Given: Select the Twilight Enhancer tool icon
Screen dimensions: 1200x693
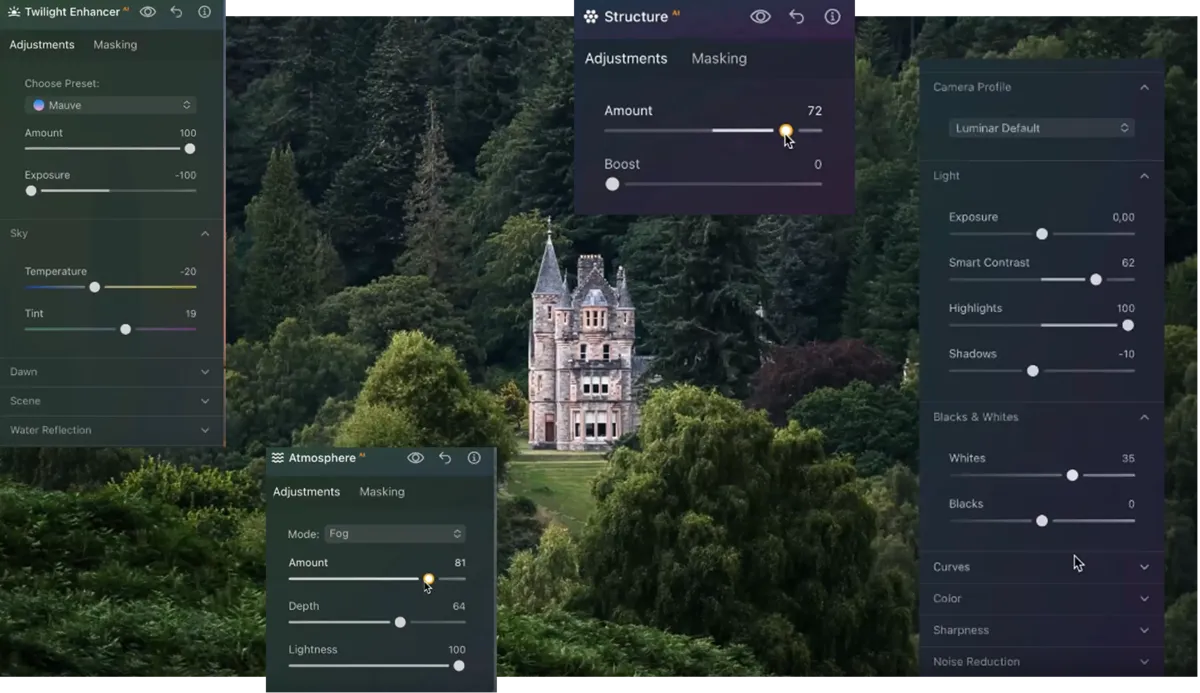Looking at the screenshot, I should coord(12,12).
